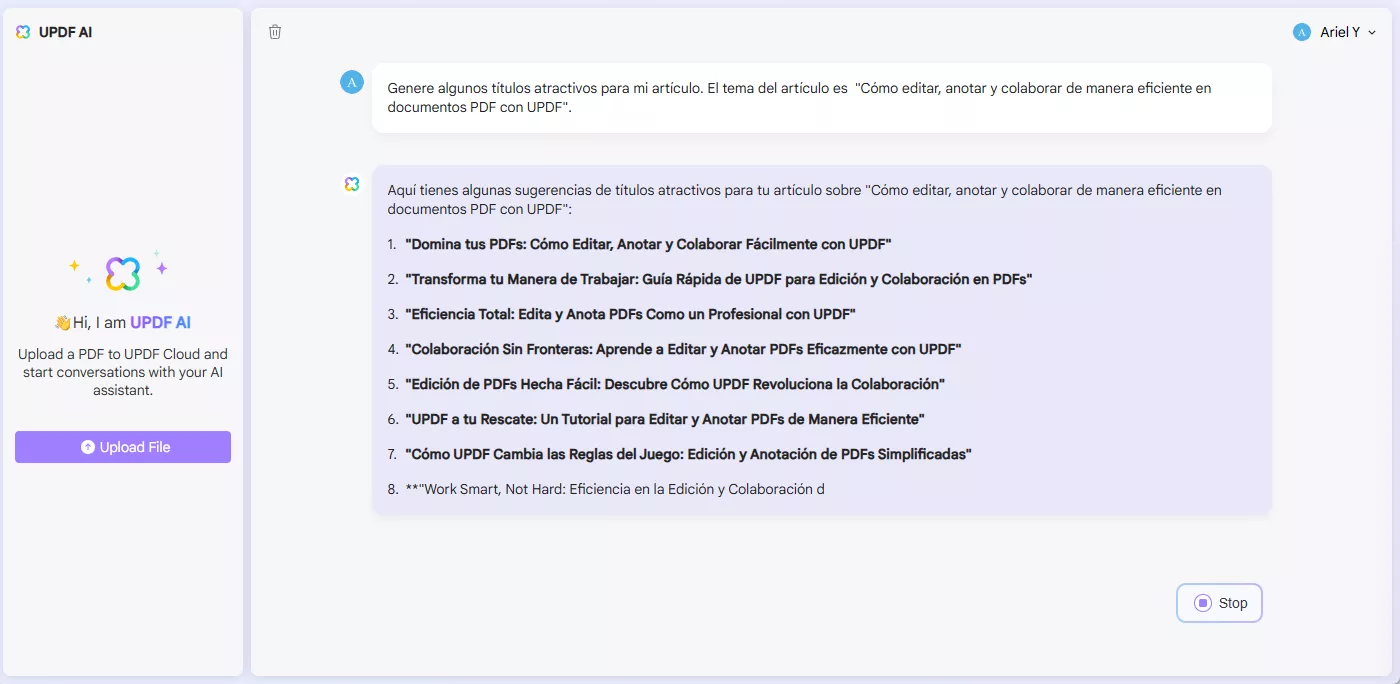The image size is (1400, 684).
Task: Click title 7 "Cómo UPDF Cambia las Reglas" line
Action: pos(688,454)
